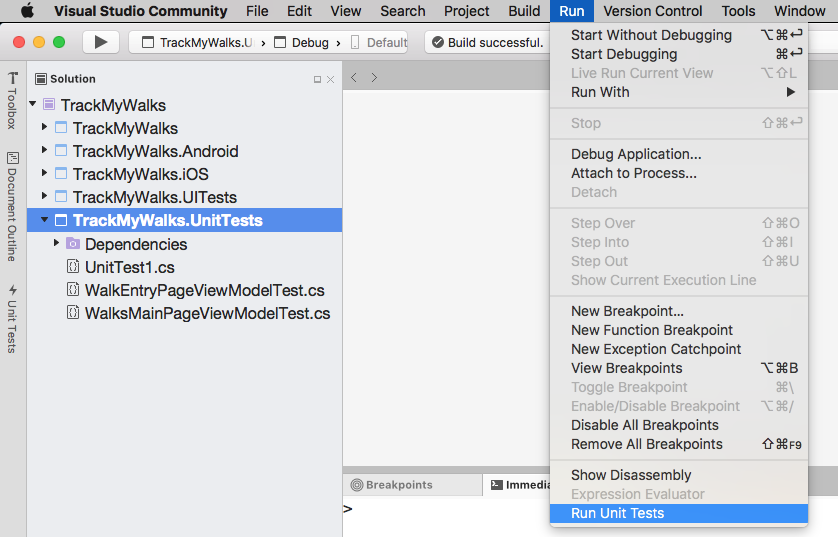Change the Debug configuration selector

pos(301,43)
